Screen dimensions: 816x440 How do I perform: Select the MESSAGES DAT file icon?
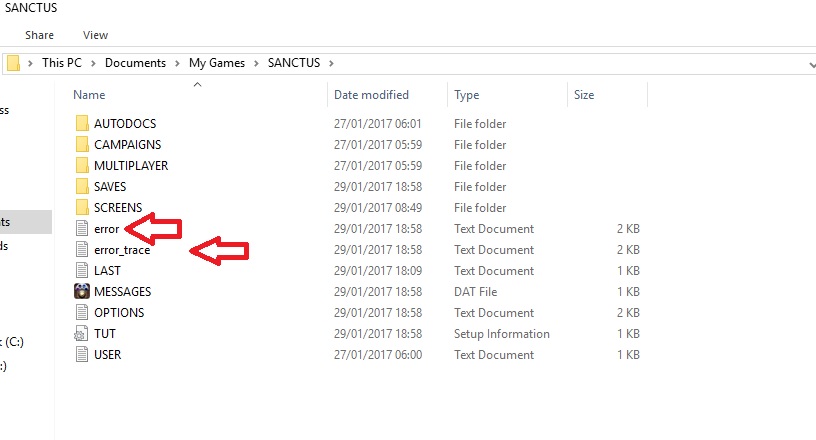pos(82,292)
